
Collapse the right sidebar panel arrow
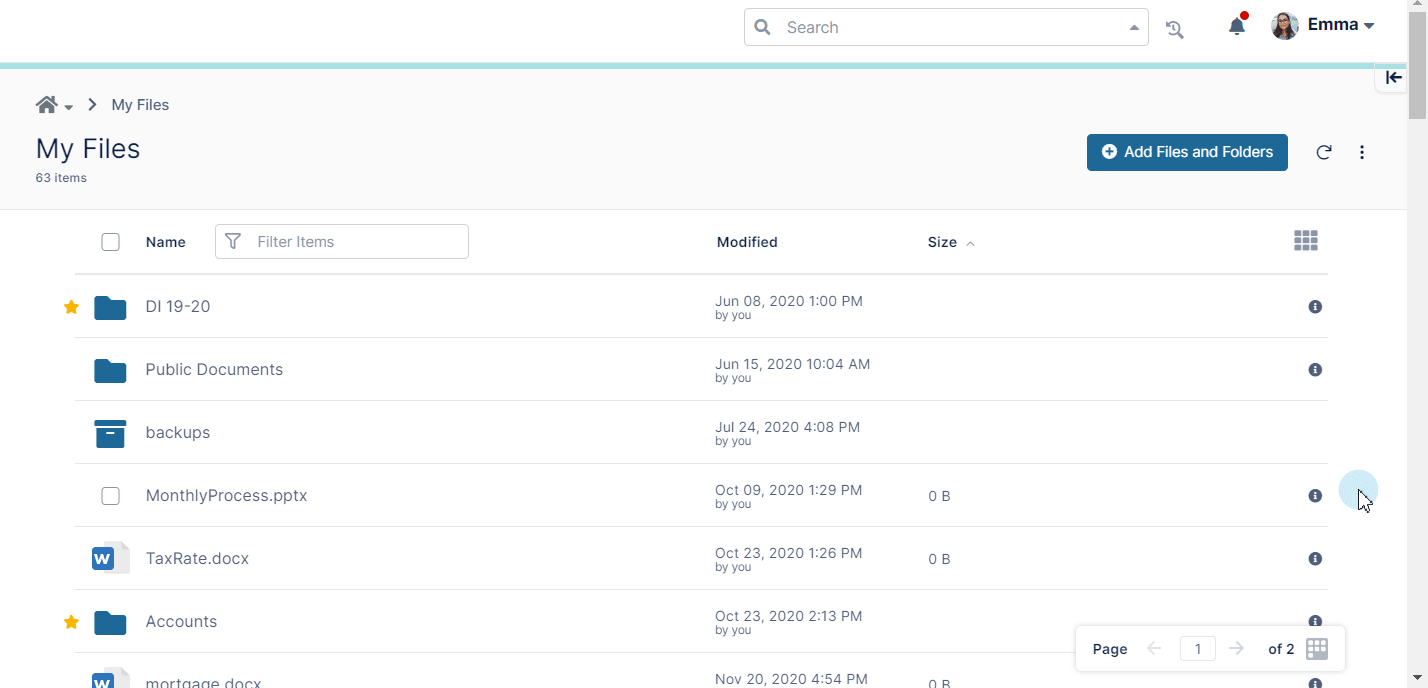click(x=1393, y=77)
